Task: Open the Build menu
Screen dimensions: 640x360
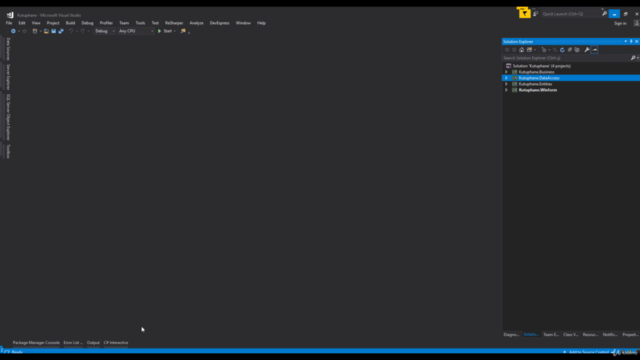Action: 70,23
